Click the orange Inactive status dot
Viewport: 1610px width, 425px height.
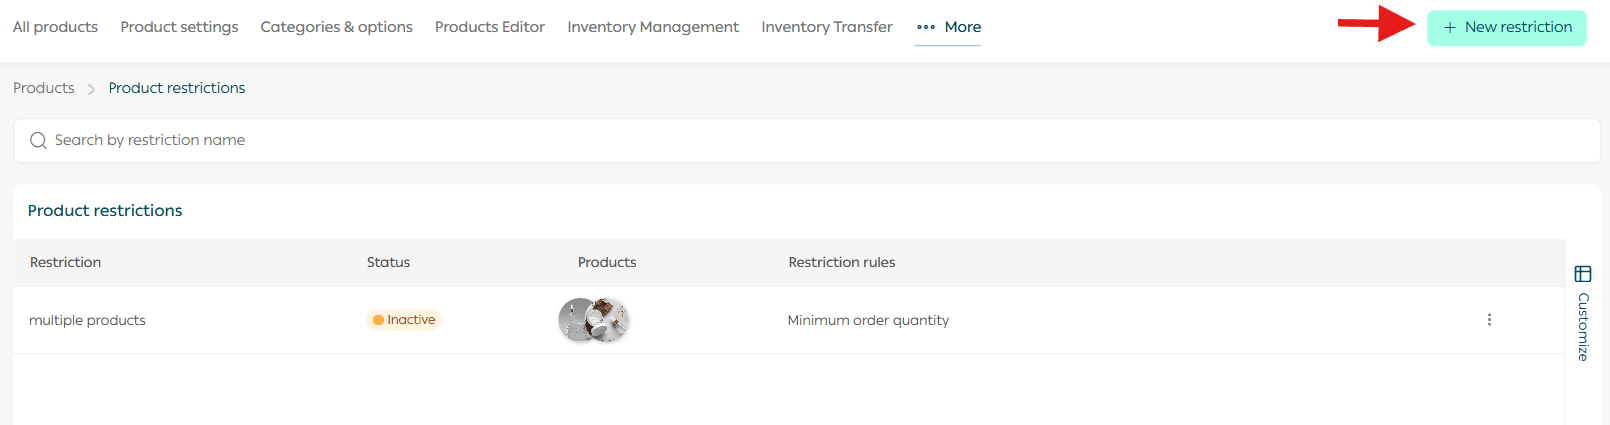(x=378, y=320)
